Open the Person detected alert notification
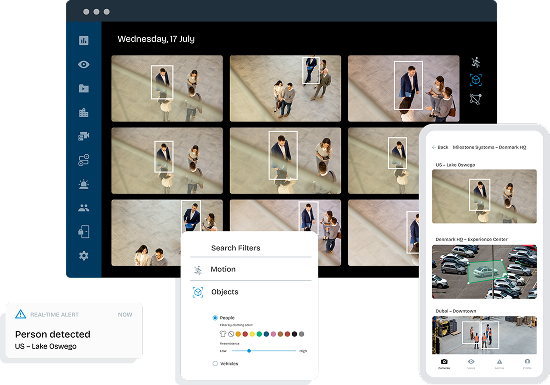550x385 pixels. (x=74, y=331)
